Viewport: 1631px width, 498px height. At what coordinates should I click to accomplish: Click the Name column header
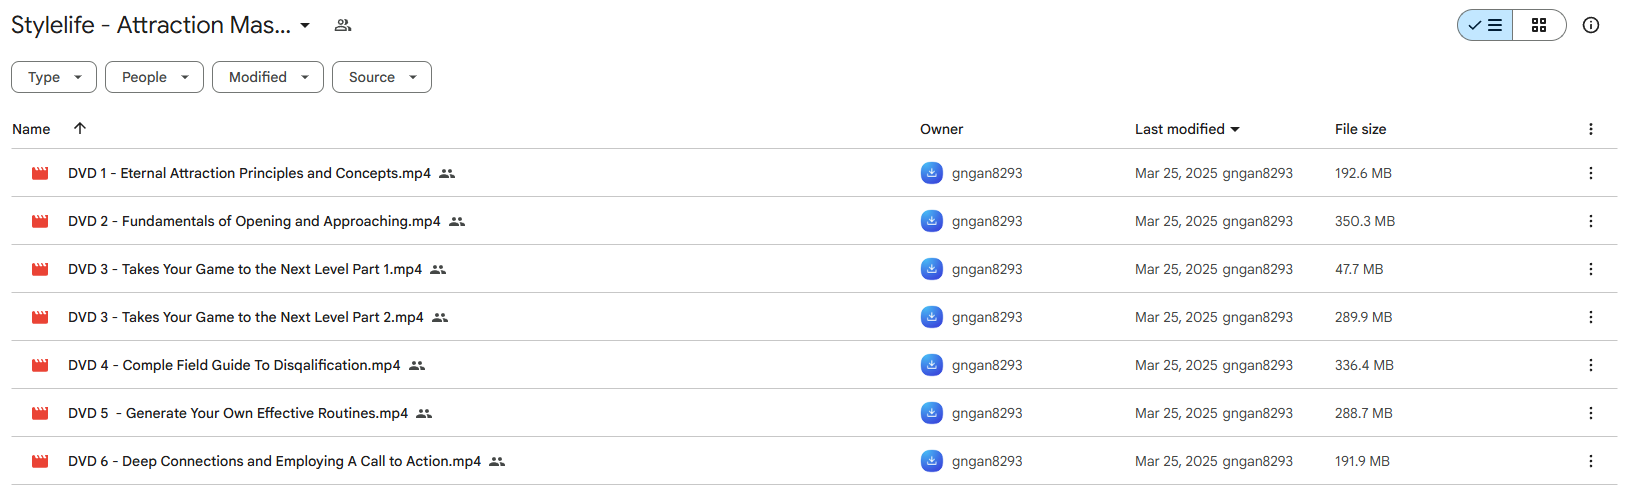click(31, 129)
